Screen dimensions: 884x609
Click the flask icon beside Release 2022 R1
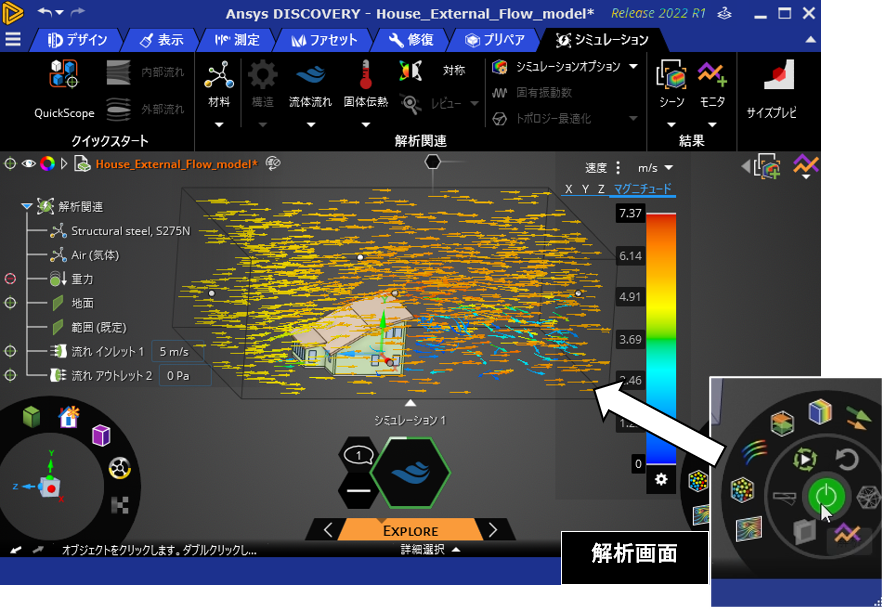pyautogui.click(x=724, y=13)
